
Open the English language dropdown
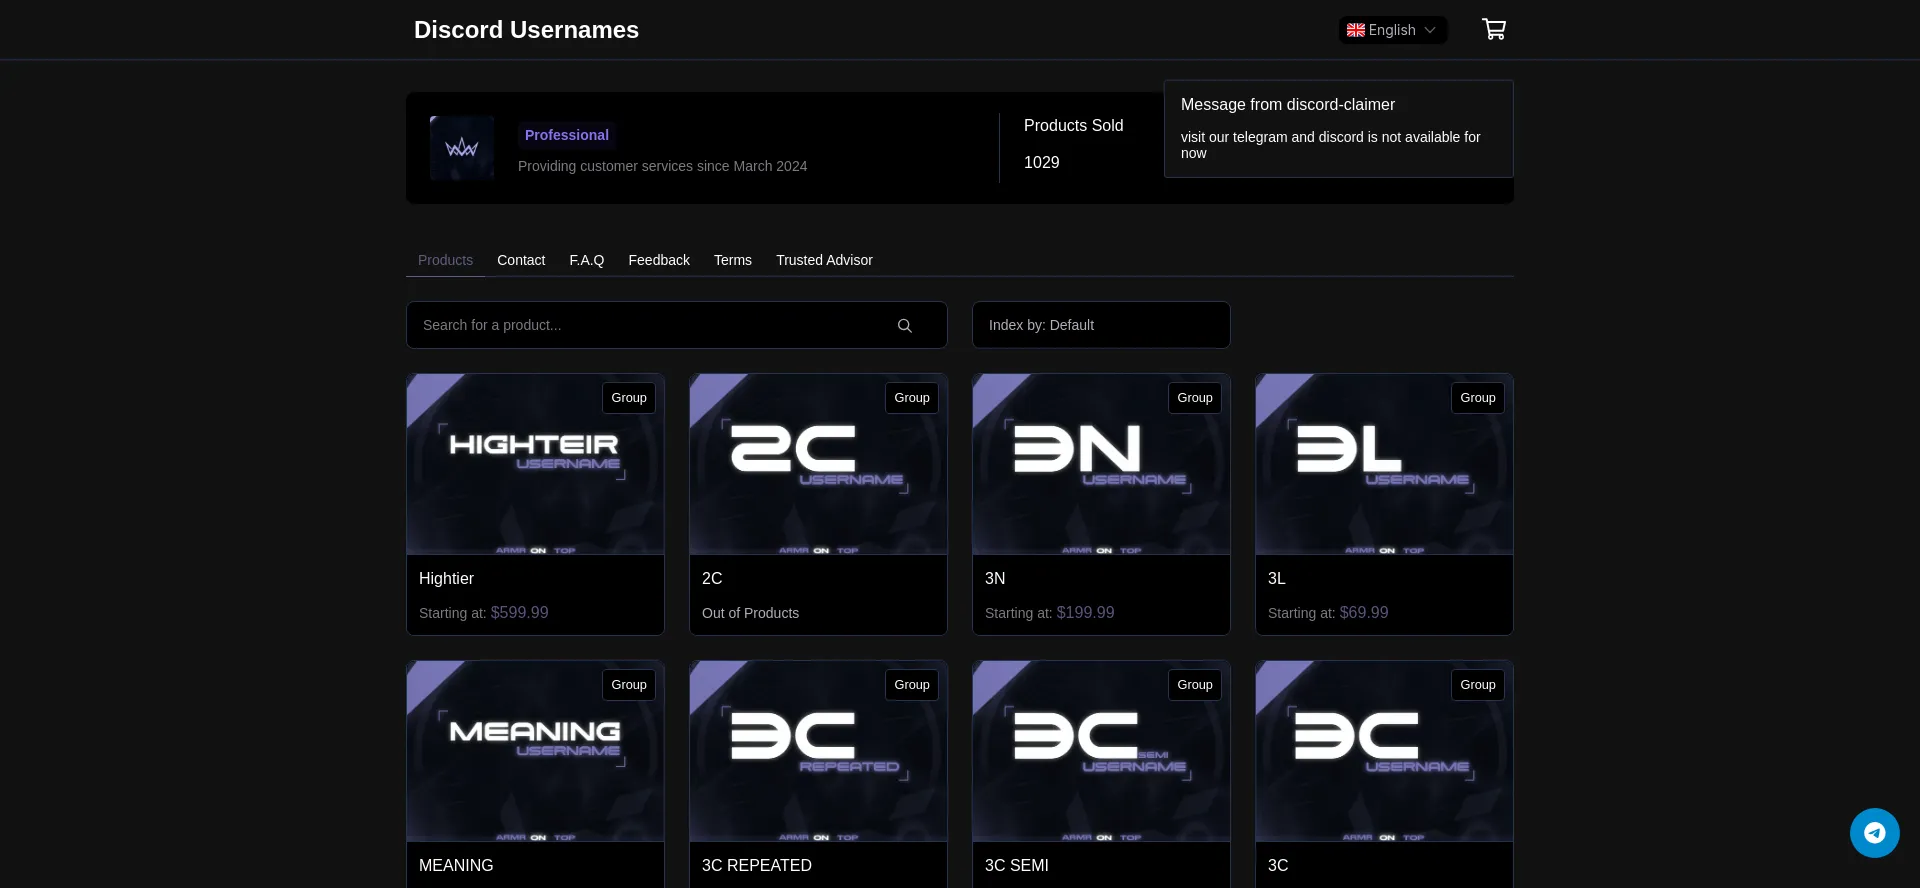1393,30
